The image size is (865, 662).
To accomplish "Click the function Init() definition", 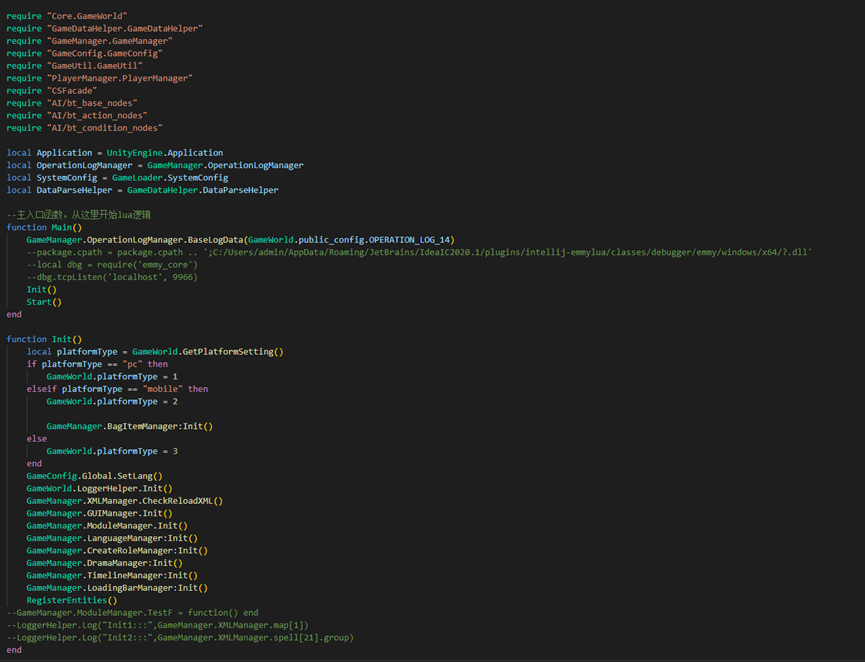I will click(44, 339).
